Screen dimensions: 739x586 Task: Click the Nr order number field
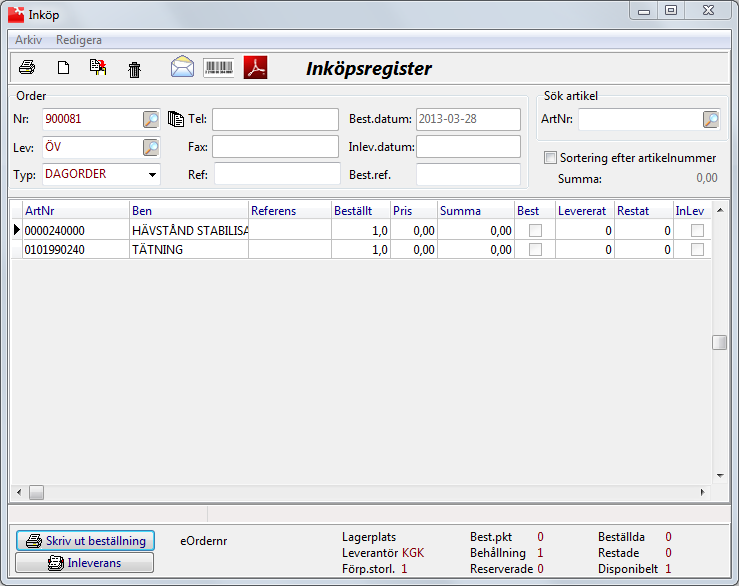(92, 119)
